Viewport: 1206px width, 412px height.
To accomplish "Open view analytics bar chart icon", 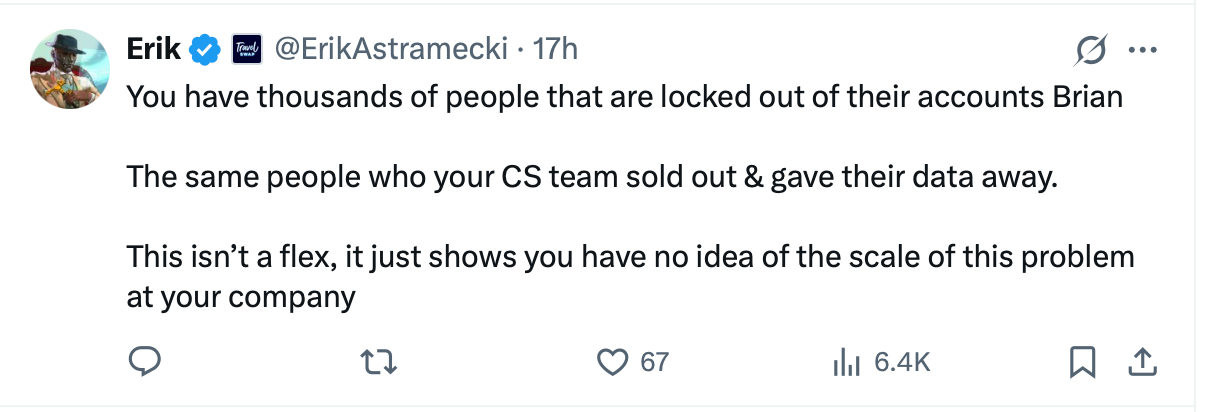I will coord(847,362).
